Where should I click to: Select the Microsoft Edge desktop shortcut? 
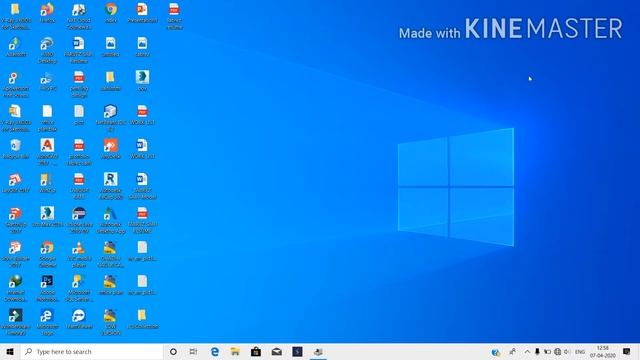47,322
